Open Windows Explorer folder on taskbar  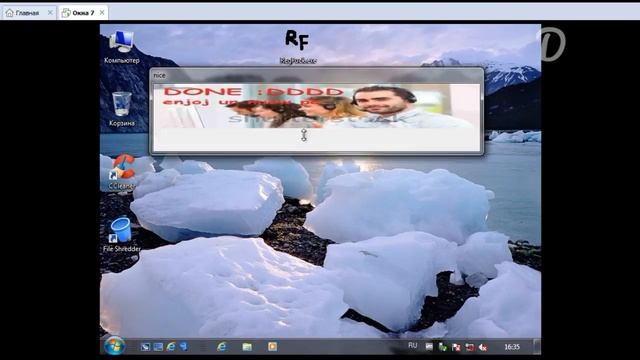[247, 347]
